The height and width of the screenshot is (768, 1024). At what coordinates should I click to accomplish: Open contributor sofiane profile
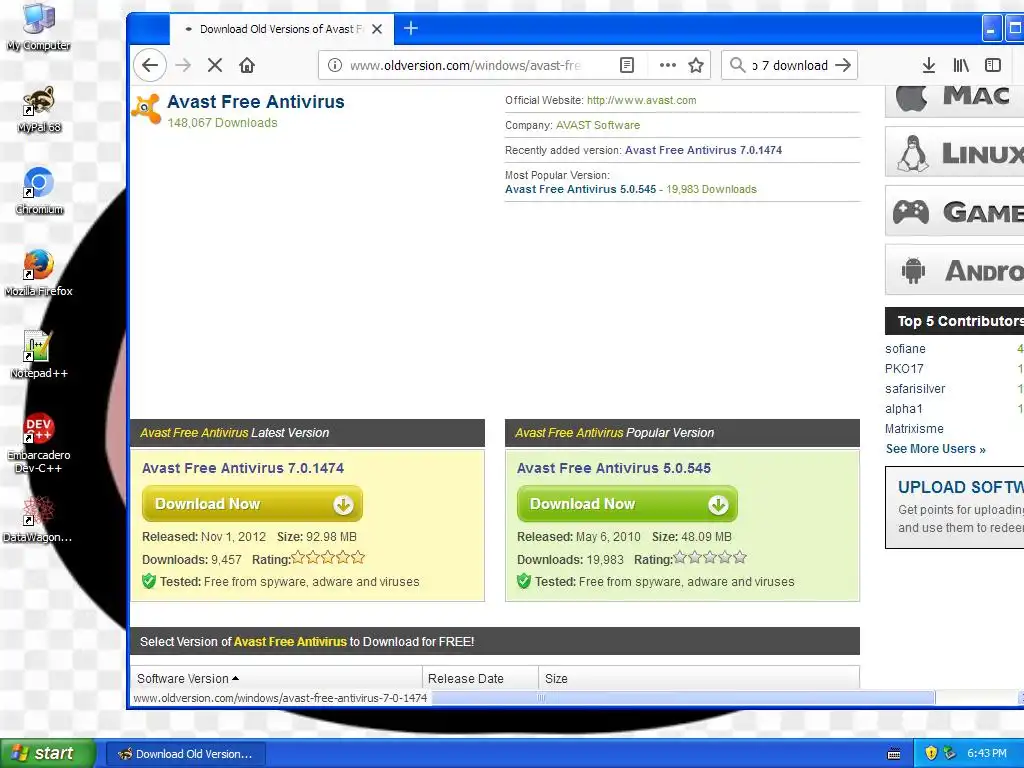click(905, 349)
